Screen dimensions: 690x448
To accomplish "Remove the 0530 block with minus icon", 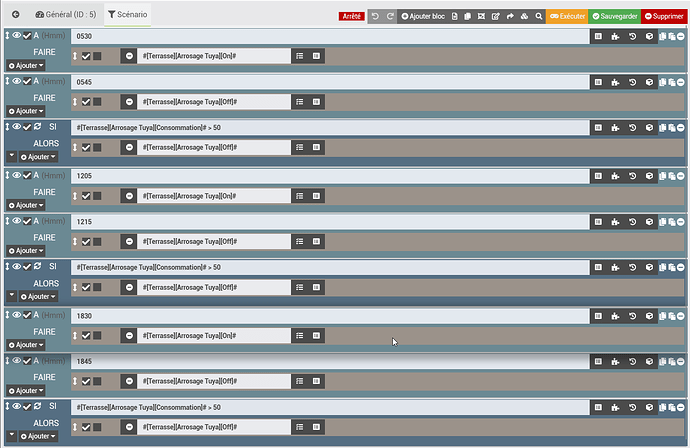I will pos(681,37).
